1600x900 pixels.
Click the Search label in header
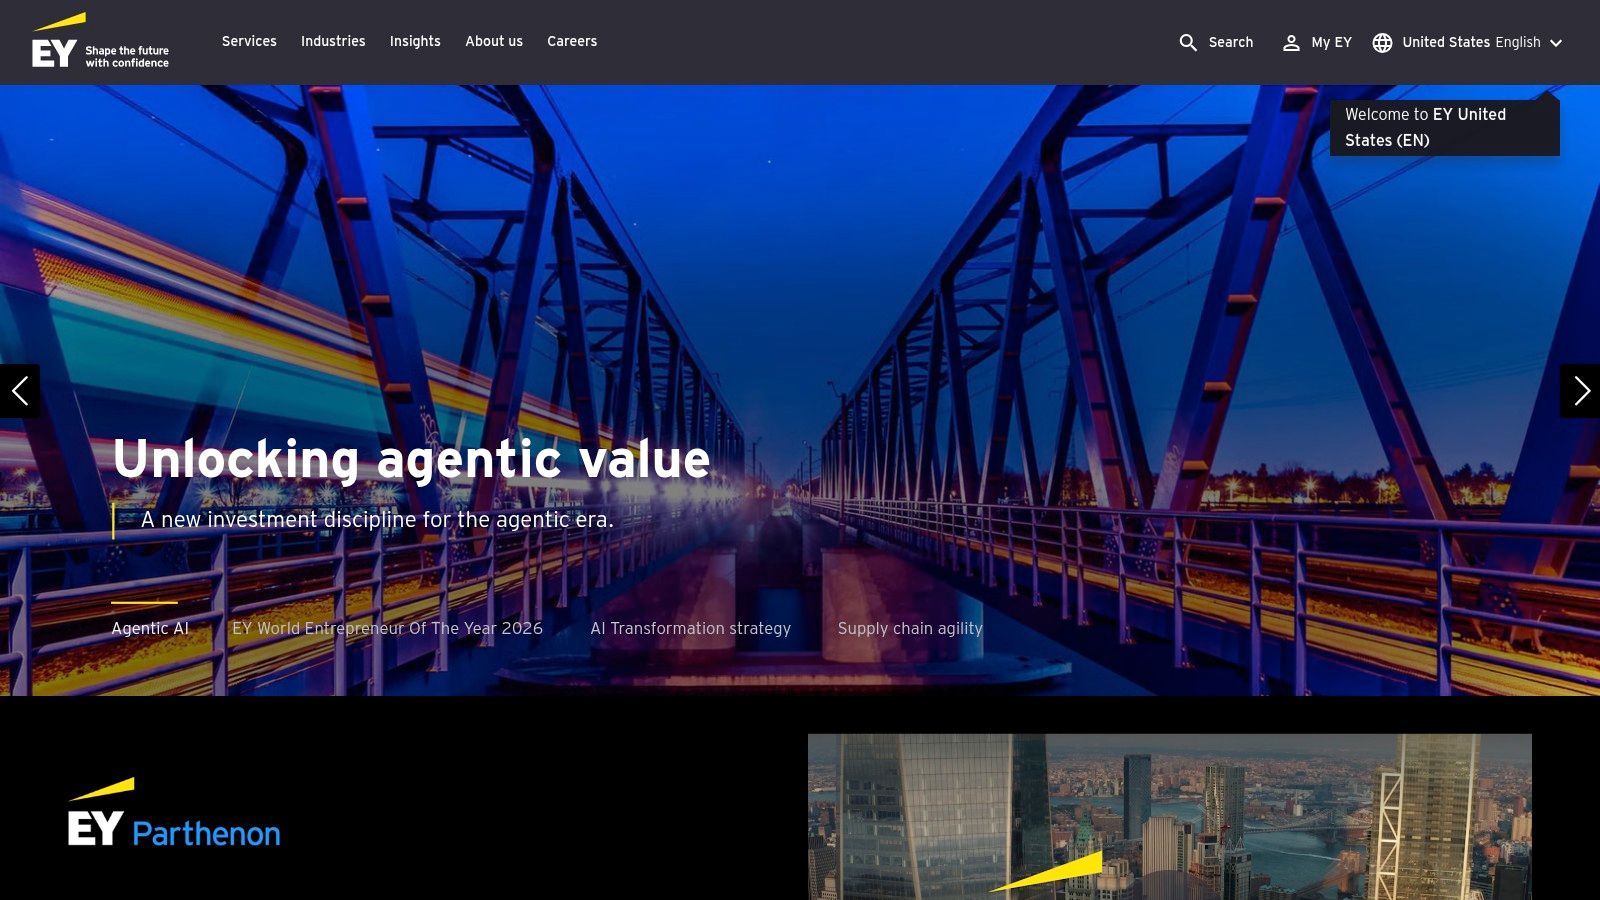tap(1231, 42)
